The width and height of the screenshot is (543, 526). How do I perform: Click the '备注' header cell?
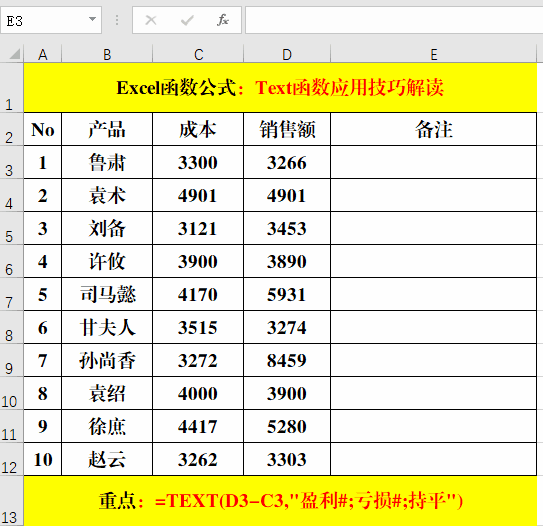[x=434, y=129]
